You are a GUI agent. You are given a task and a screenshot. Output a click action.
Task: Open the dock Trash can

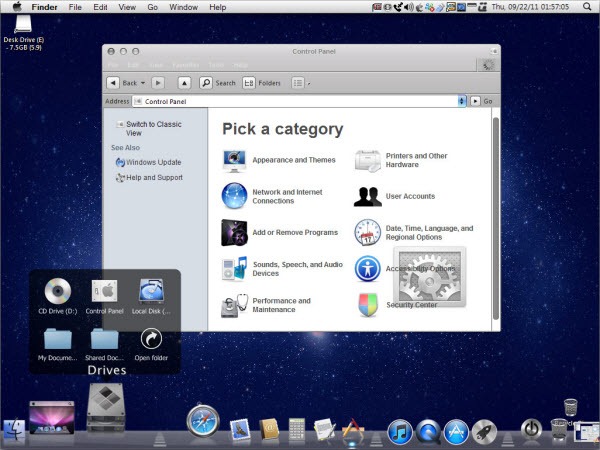559,431
